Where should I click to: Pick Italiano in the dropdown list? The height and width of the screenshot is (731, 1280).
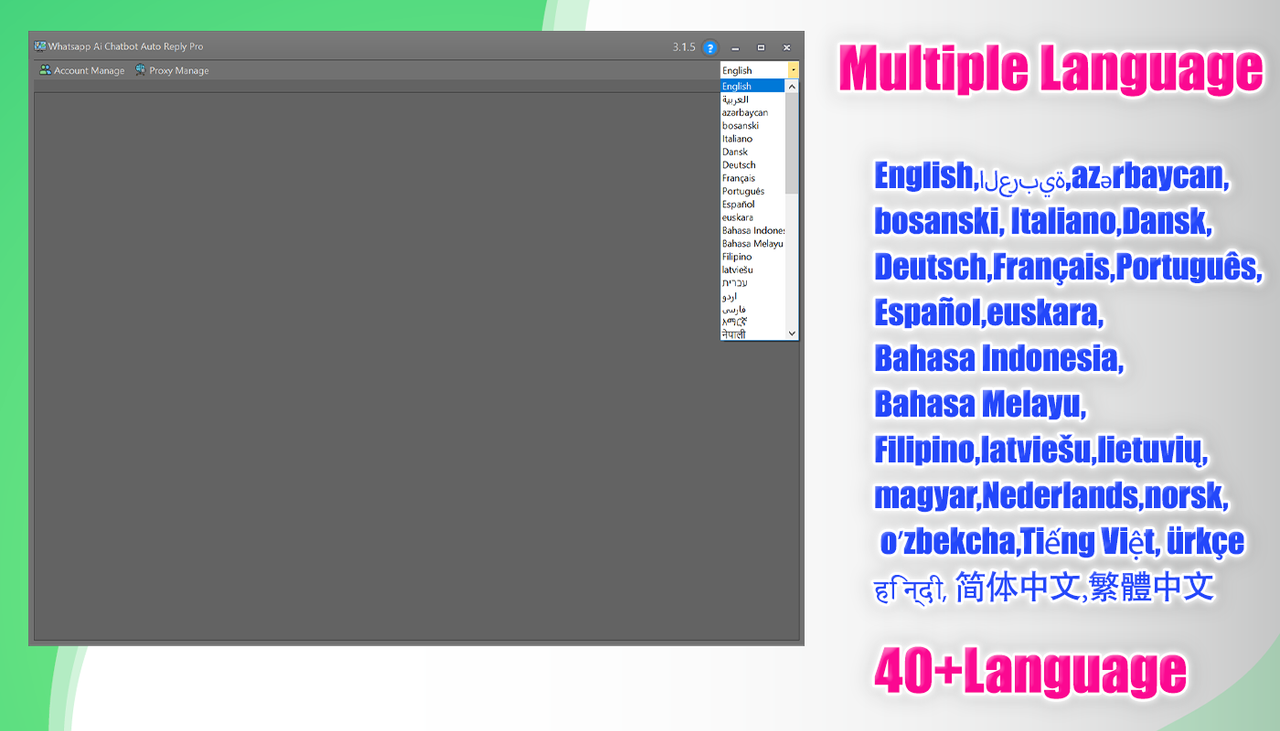753,139
